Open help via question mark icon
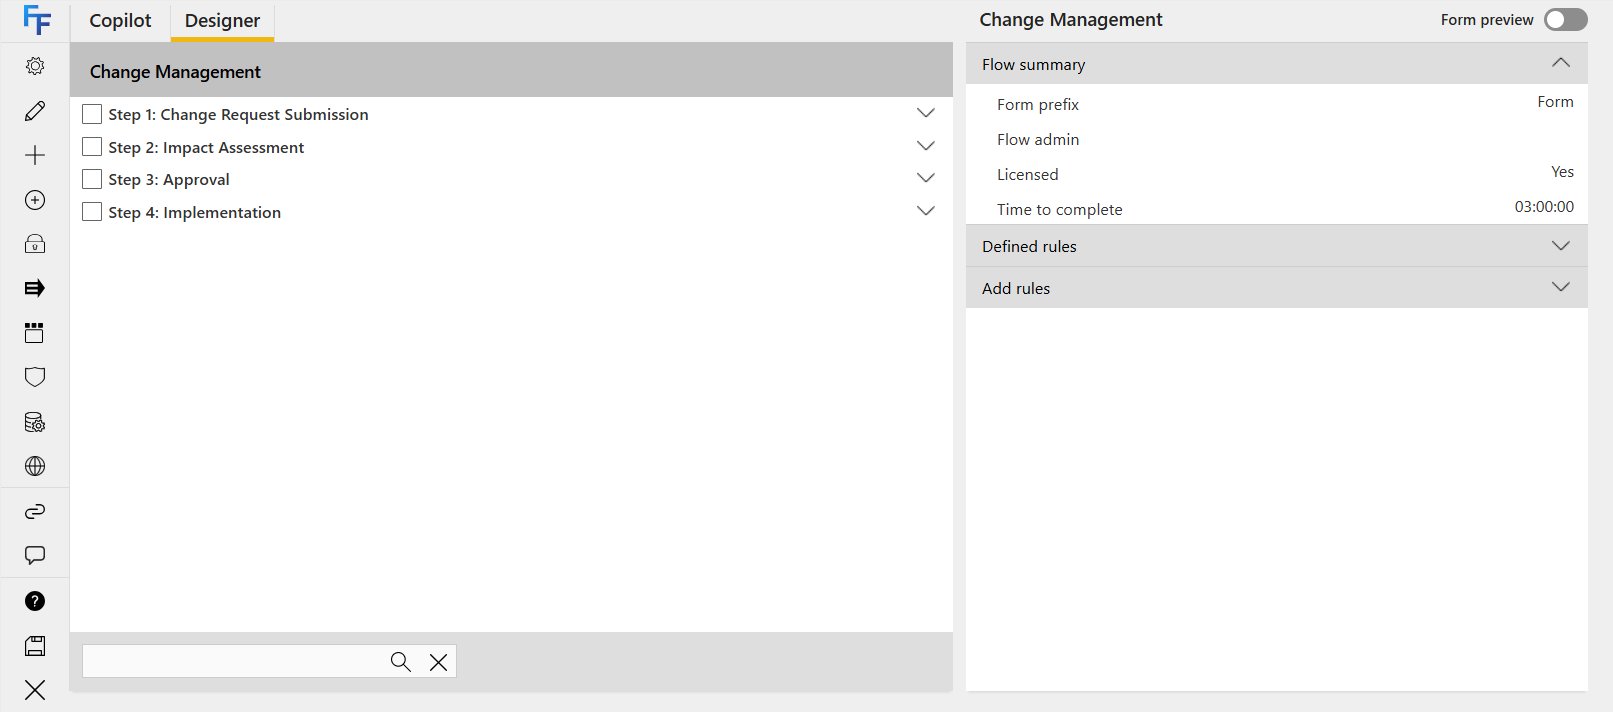This screenshot has width=1613, height=712. (35, 601)
